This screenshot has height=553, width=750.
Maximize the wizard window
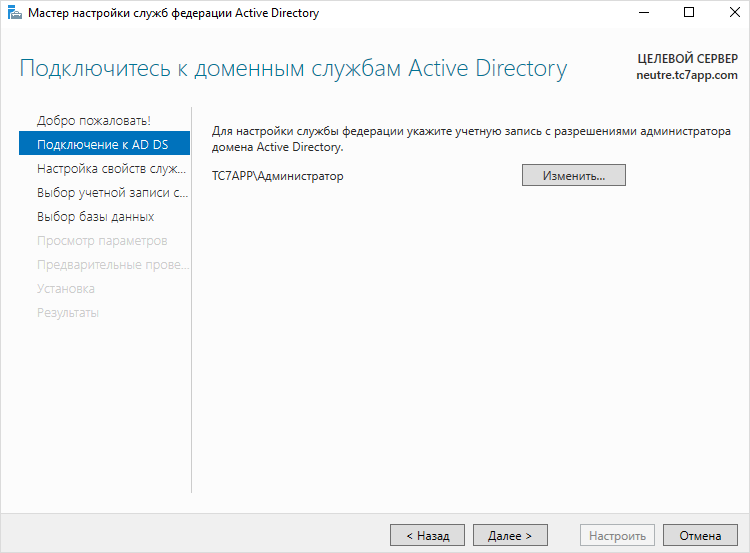tap(689, 12)
